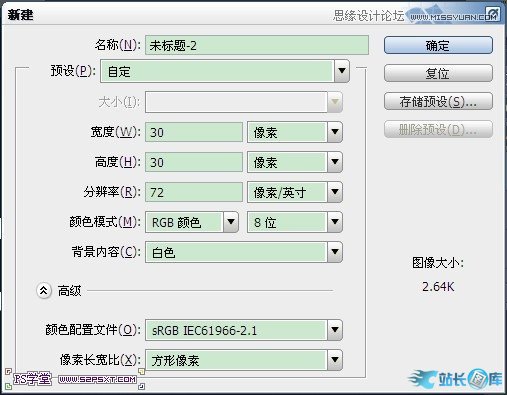Image resolution: width=507 pixels, height=395 pixels.
Task: Click the 像素长宽比(X): label
Action: click(100, 360)
